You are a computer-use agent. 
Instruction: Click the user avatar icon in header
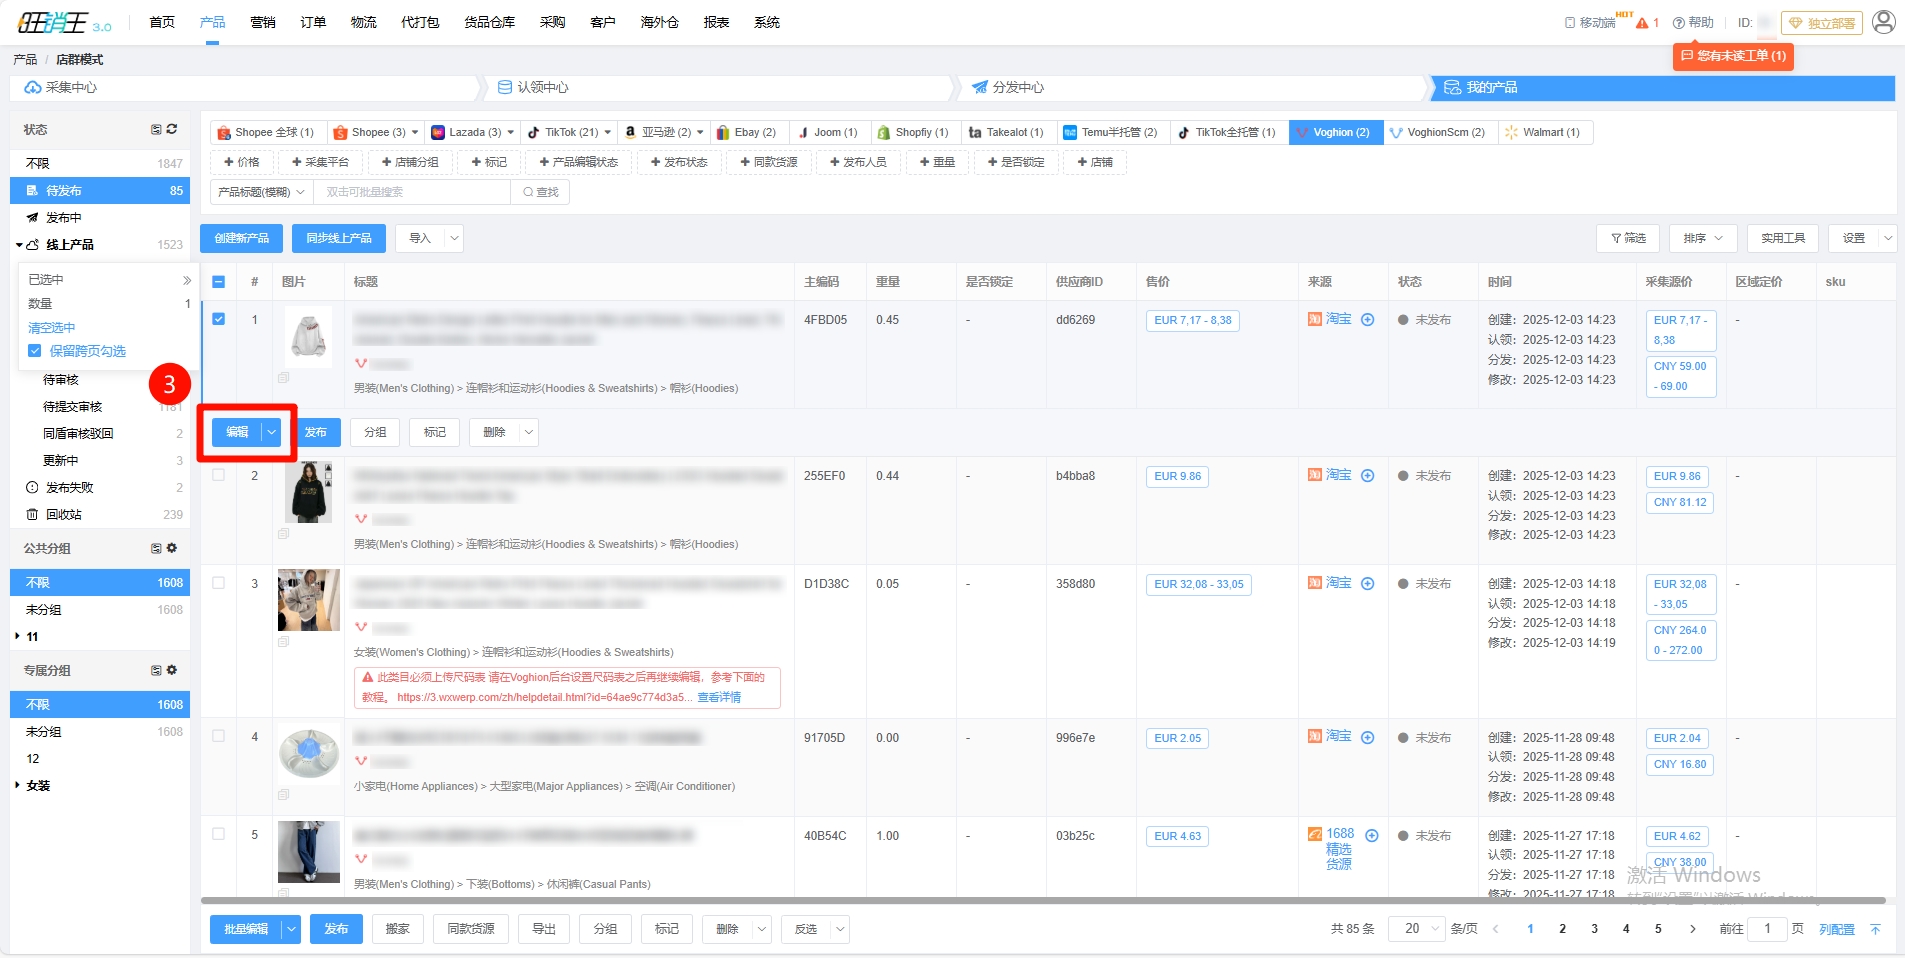point(1883,22)
